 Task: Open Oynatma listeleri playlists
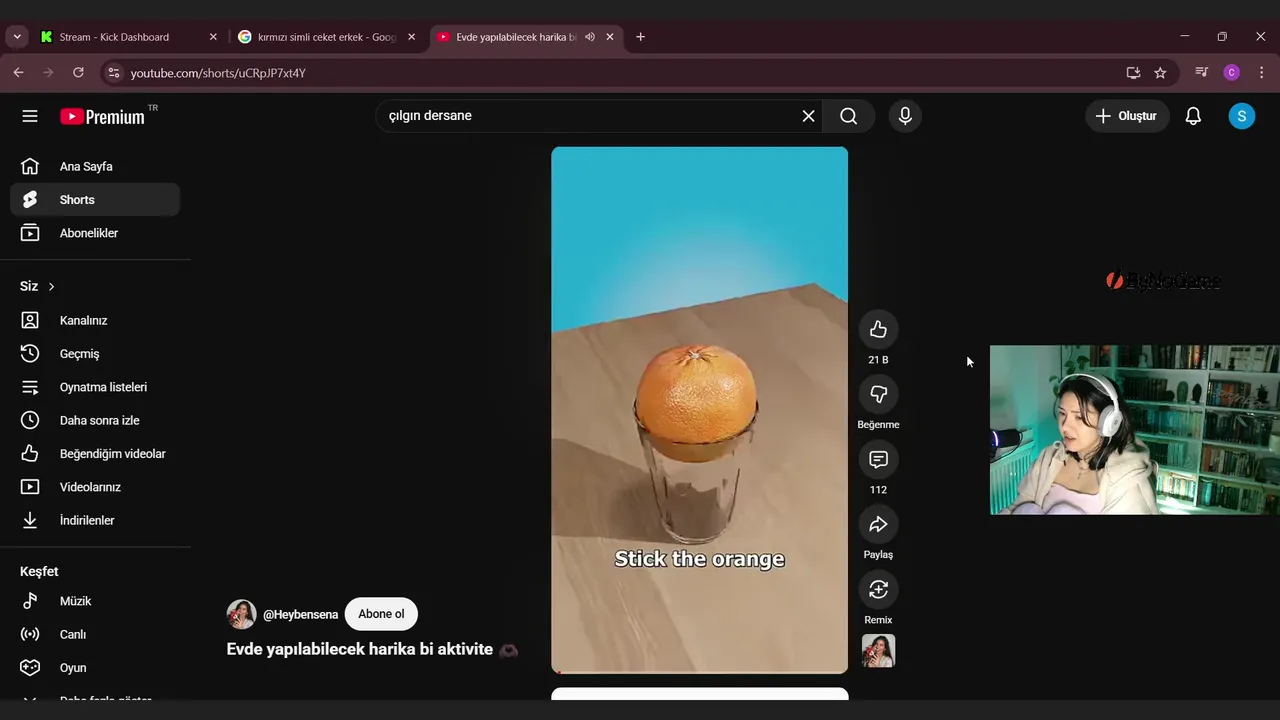[95, 387]
